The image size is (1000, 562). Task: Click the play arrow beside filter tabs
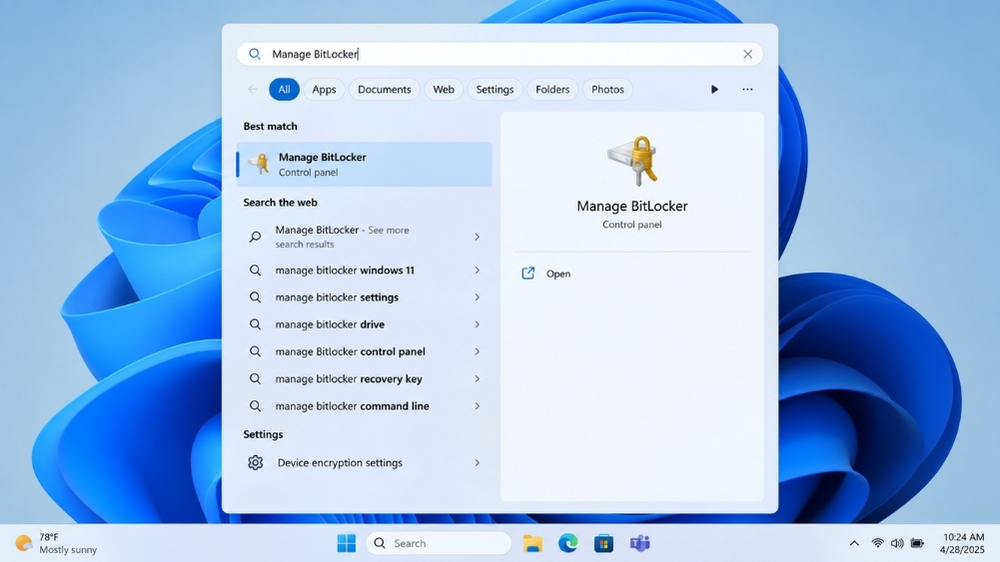pyautogui.click(x=714, y=89)
